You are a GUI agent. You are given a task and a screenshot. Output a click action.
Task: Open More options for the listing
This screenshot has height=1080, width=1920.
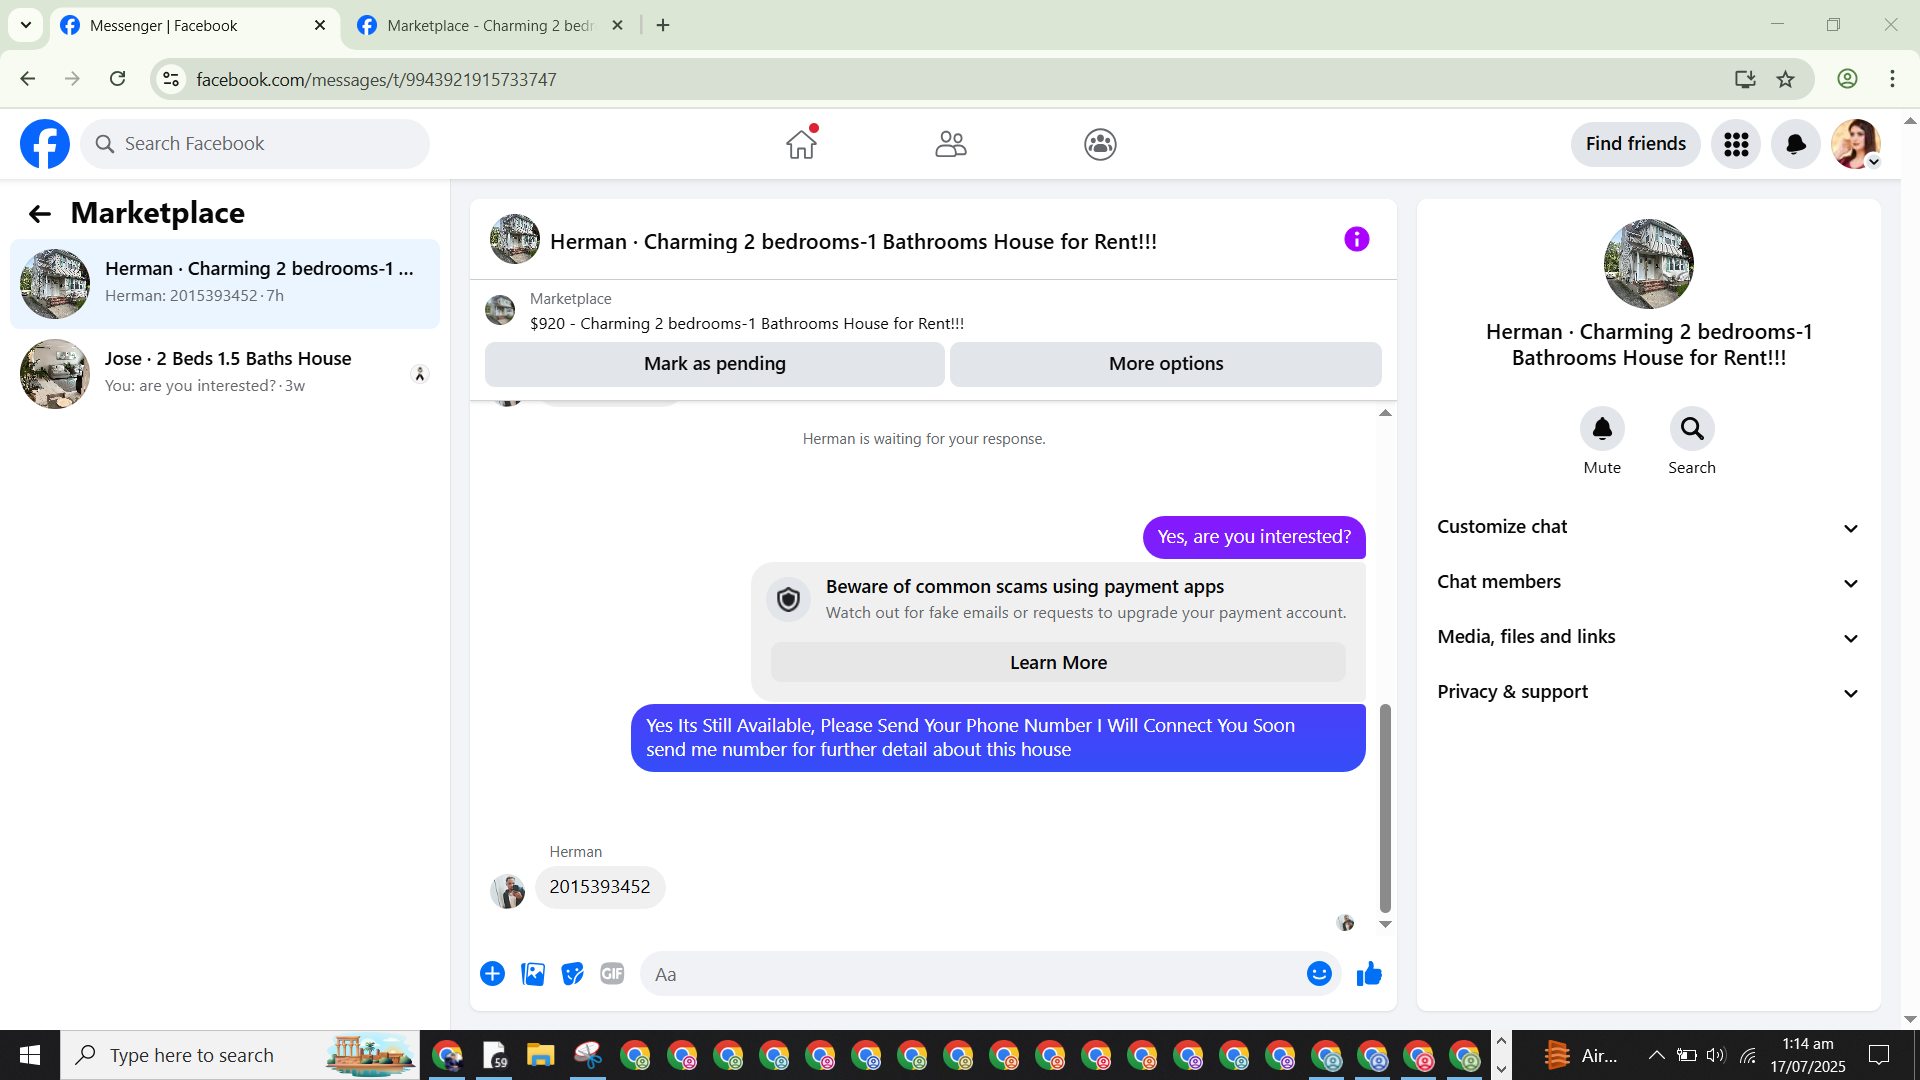[x=1166, y=364]
